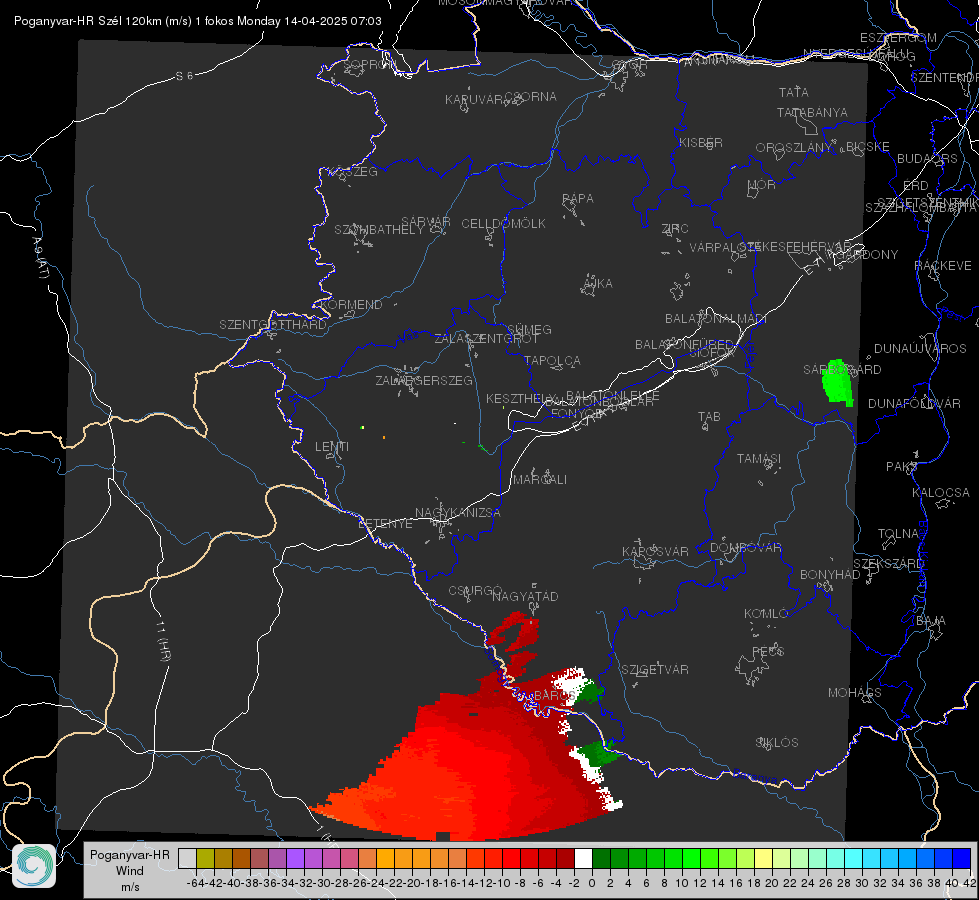979x900 pixels.
Task: Click the SZIGETVÁR label
Action: (655, 670)
